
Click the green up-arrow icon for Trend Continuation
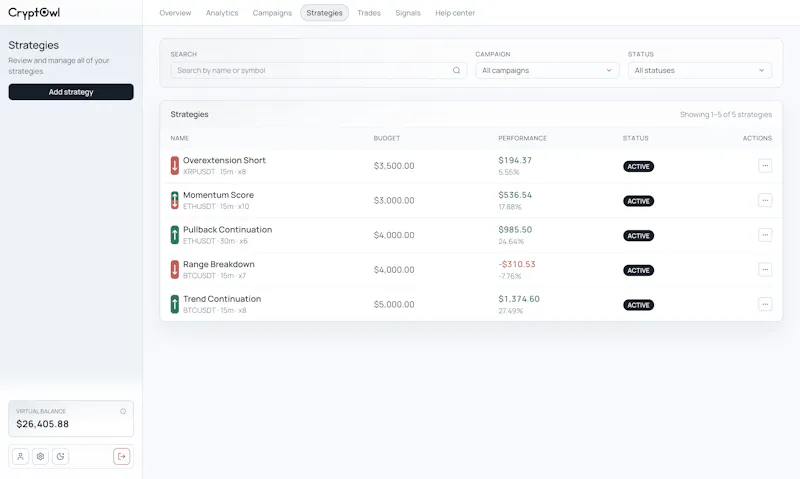(x=174, y=305)
